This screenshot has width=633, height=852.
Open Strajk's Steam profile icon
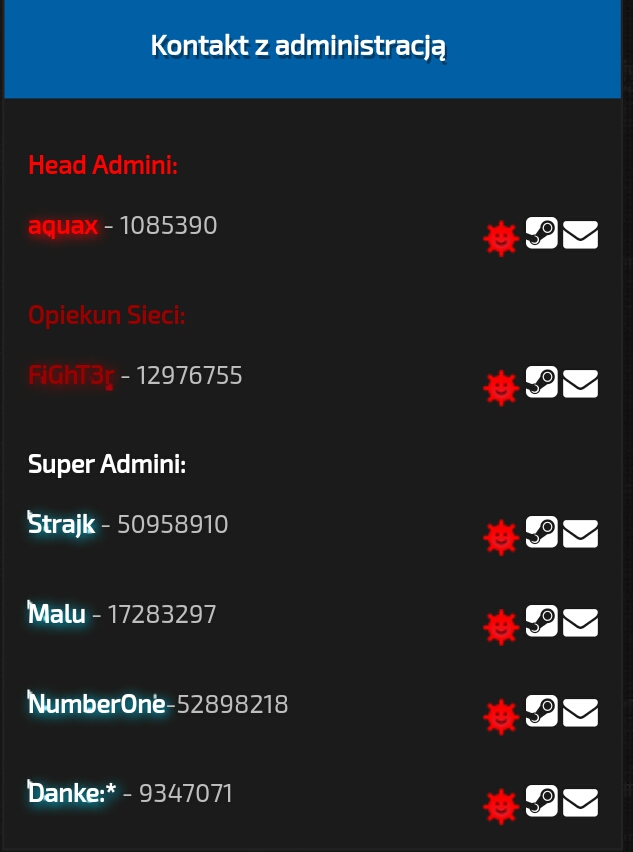[542, 531]
